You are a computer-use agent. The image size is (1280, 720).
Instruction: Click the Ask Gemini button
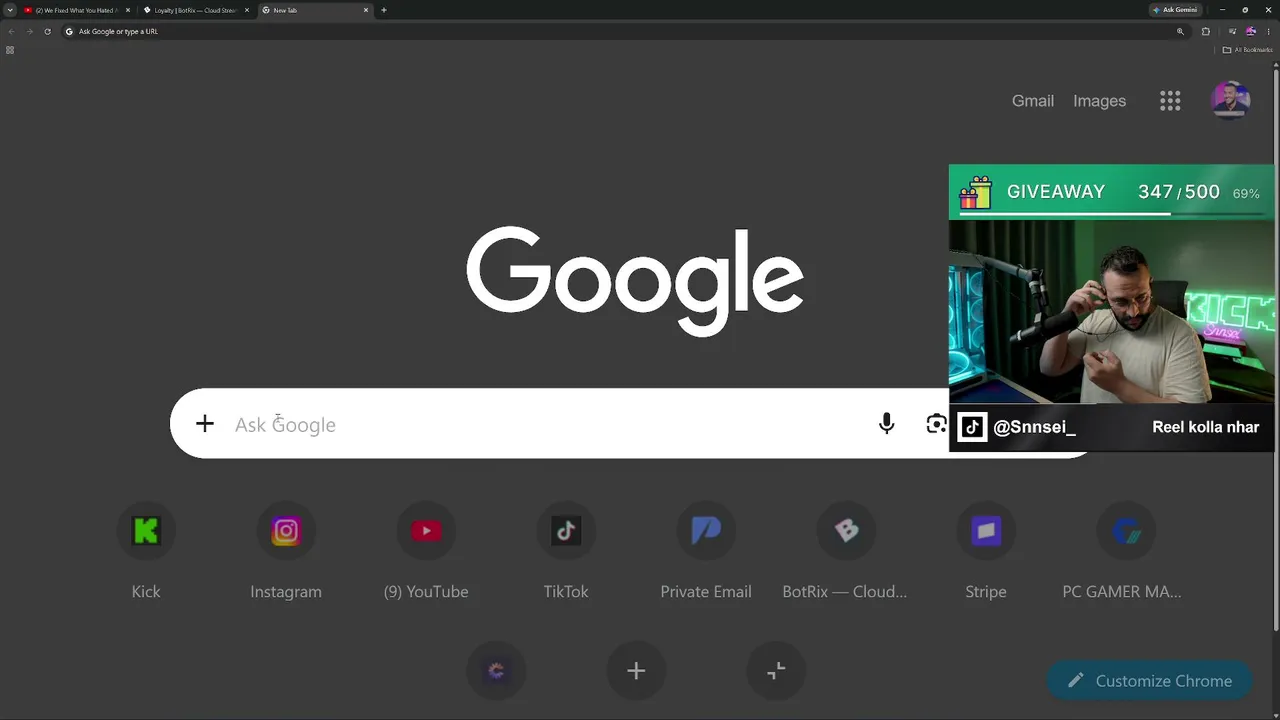click(1175, 10)
